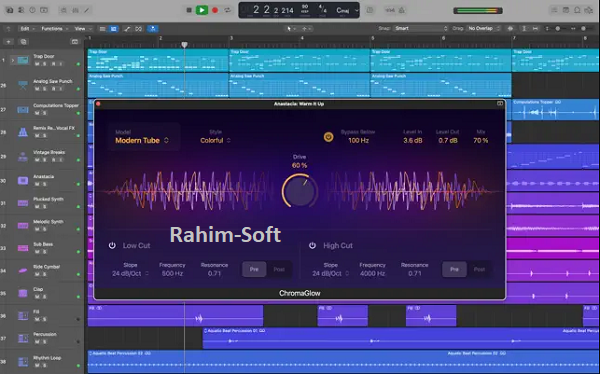Image resolution: width=600 pixels, height=374 pixels.
Task: Select the Ride Cymbal track icon
Action: [x=23, y=271]
